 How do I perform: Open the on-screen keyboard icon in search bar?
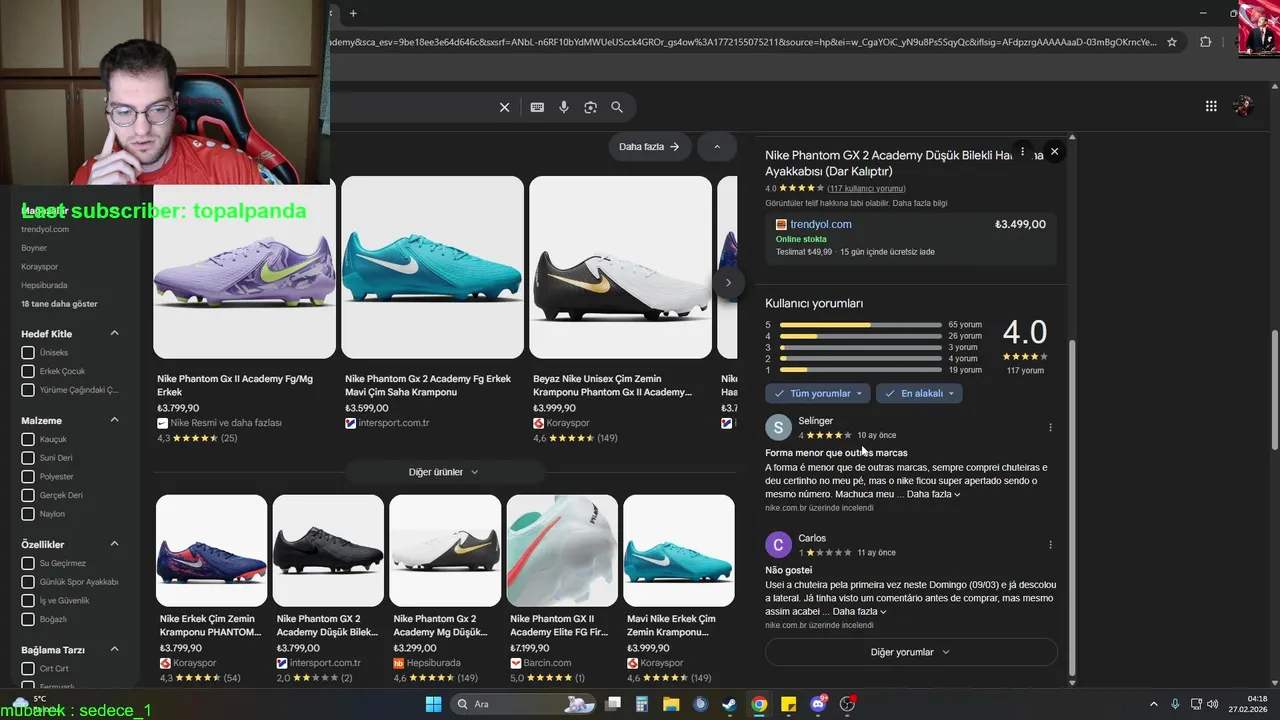[x=537, y=107]
